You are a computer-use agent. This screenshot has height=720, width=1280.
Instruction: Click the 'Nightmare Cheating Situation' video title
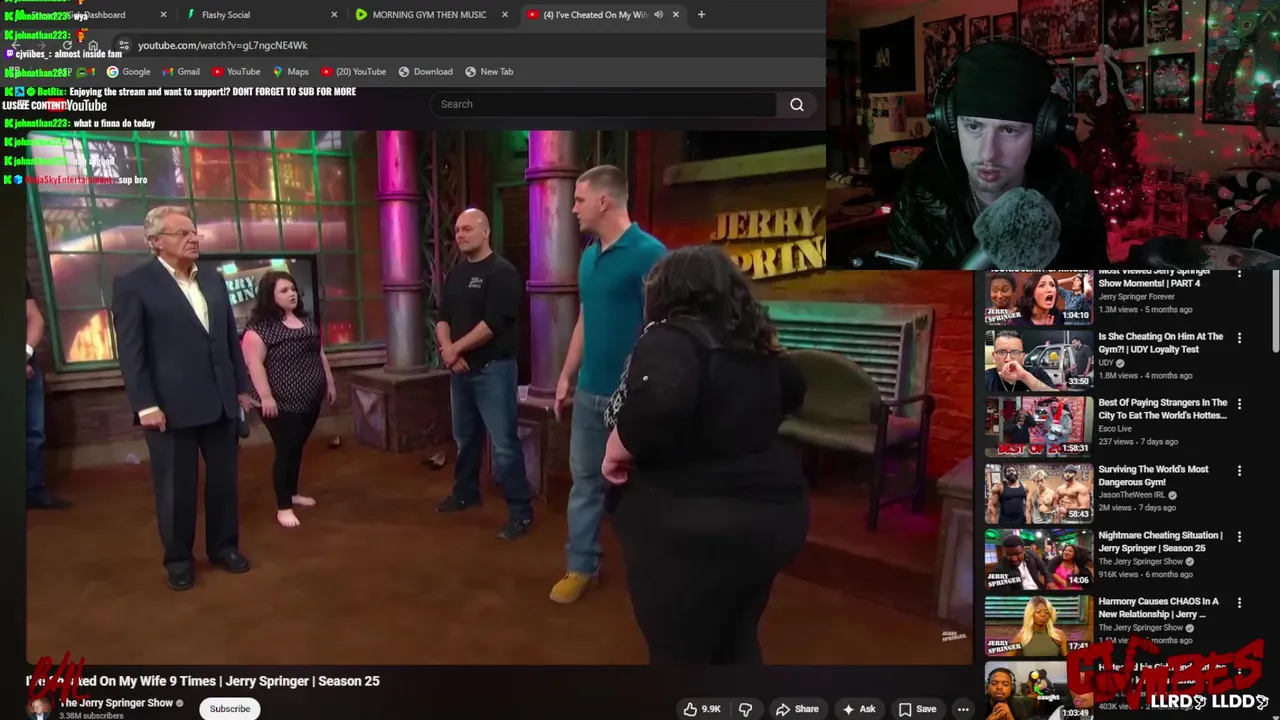(x=1160, y=541)
